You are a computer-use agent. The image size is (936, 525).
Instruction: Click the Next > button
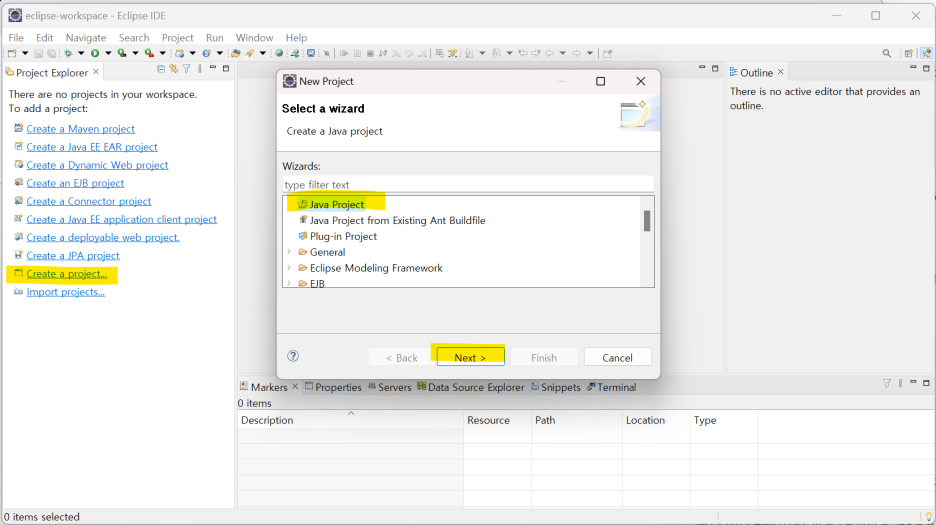[x=470, y=357]
